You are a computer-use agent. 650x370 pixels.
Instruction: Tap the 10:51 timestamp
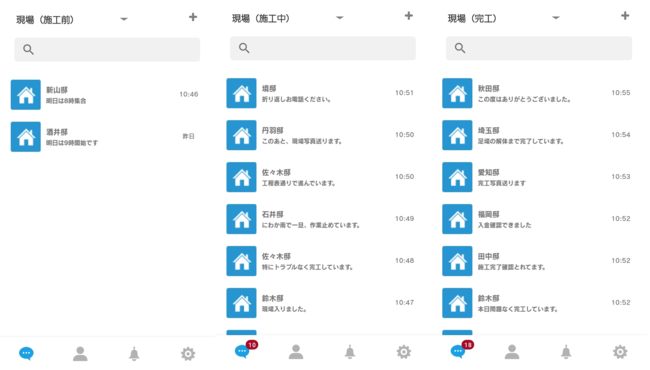click(x=405, y=93)
